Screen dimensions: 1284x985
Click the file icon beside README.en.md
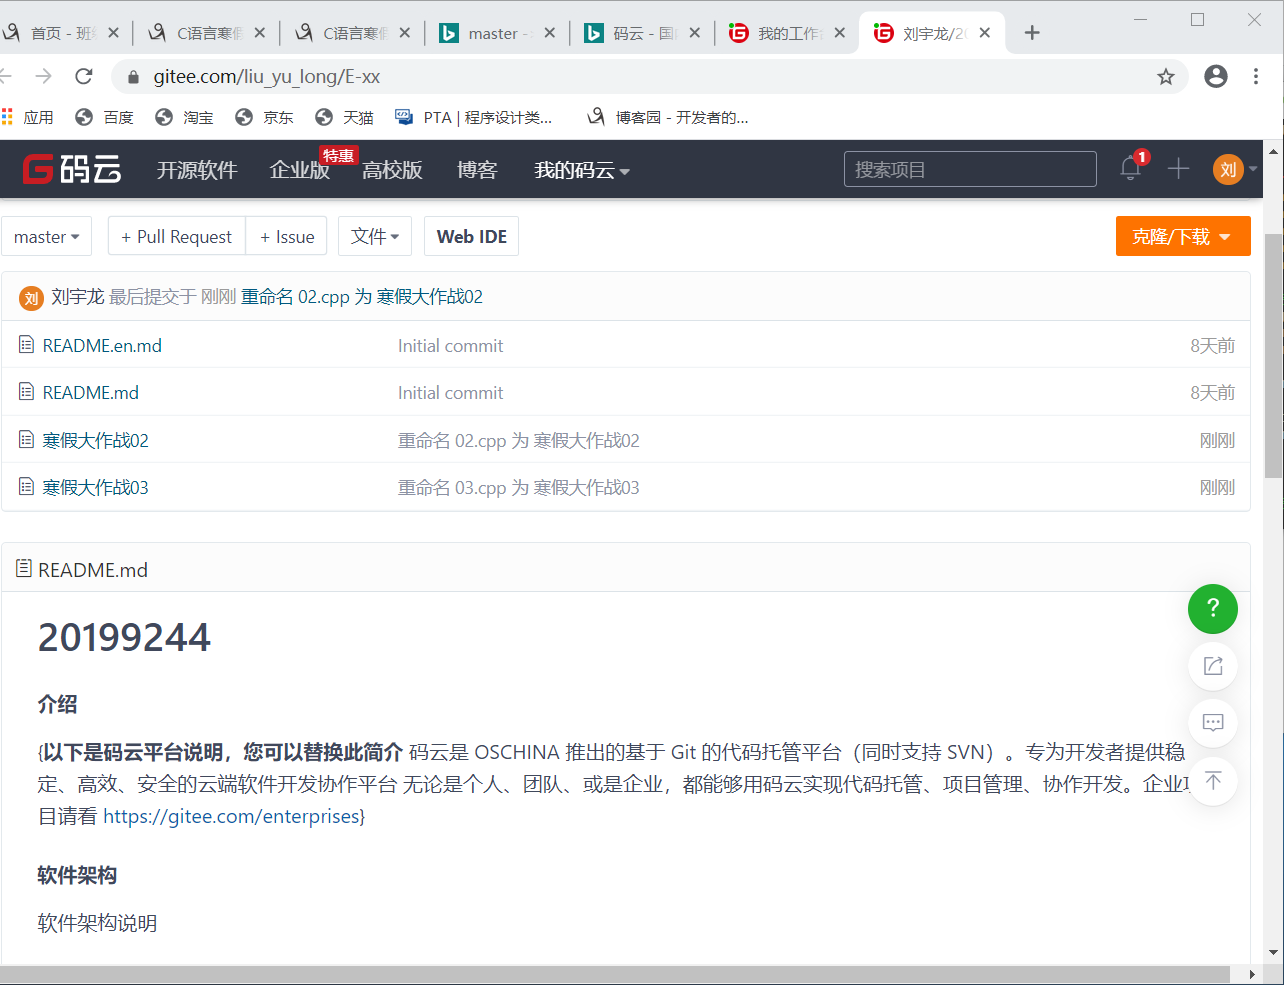click(x=27, y=345)
